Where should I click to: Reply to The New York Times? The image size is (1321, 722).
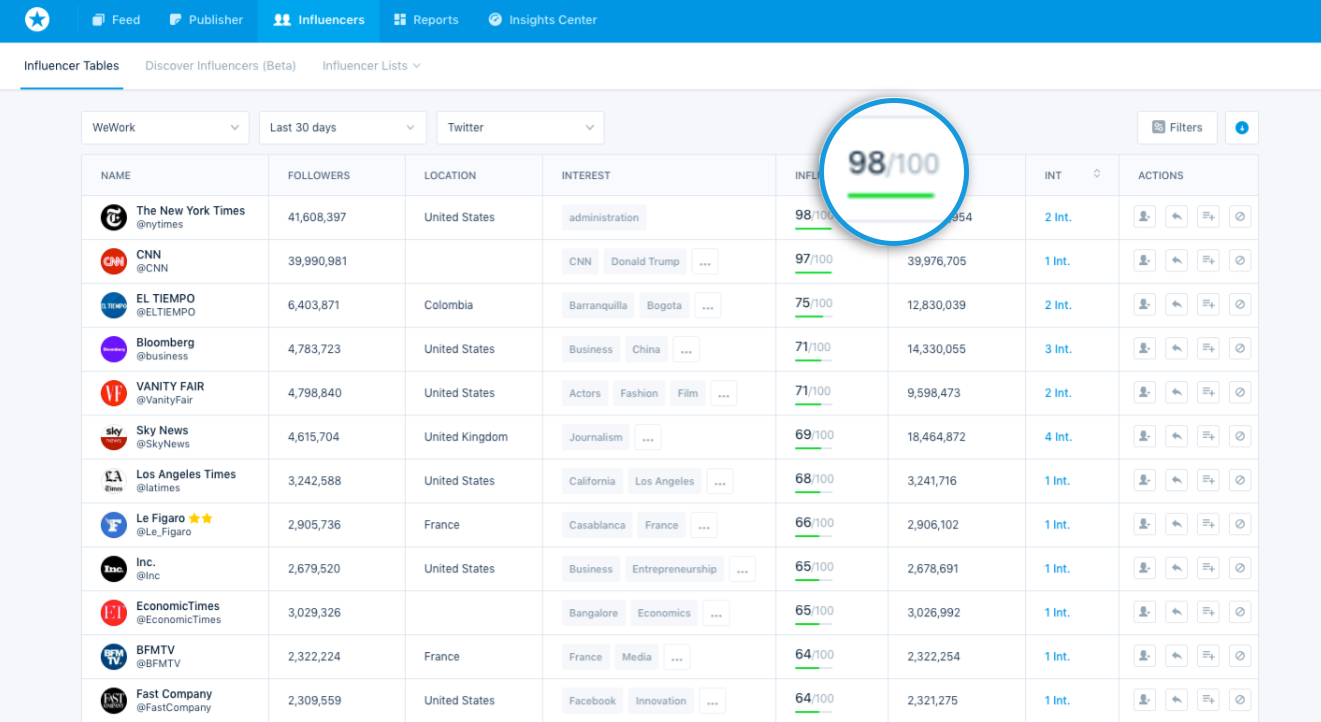[x=1177, y=217]
